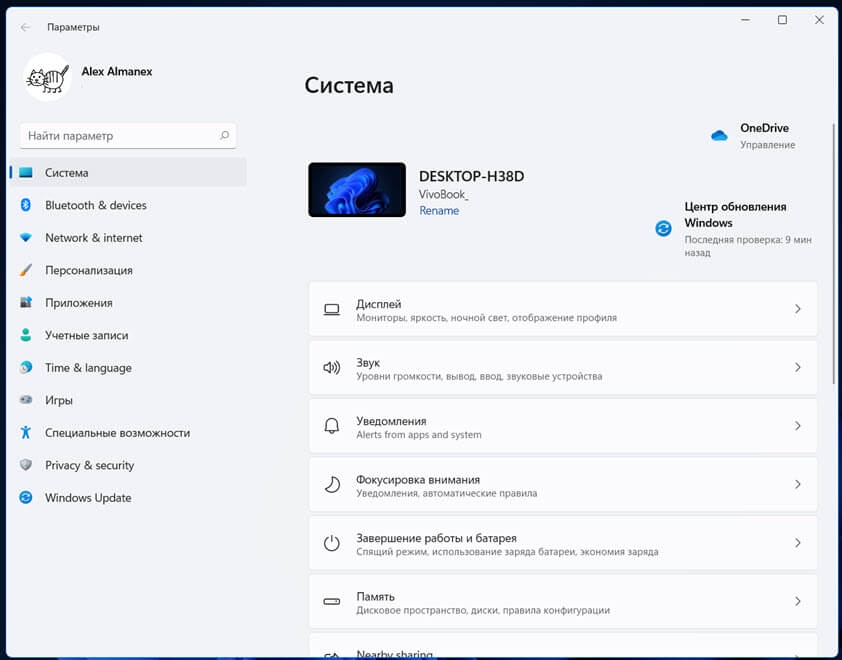
Task: Click the Приложения apps icon
Action: (25, 302)
